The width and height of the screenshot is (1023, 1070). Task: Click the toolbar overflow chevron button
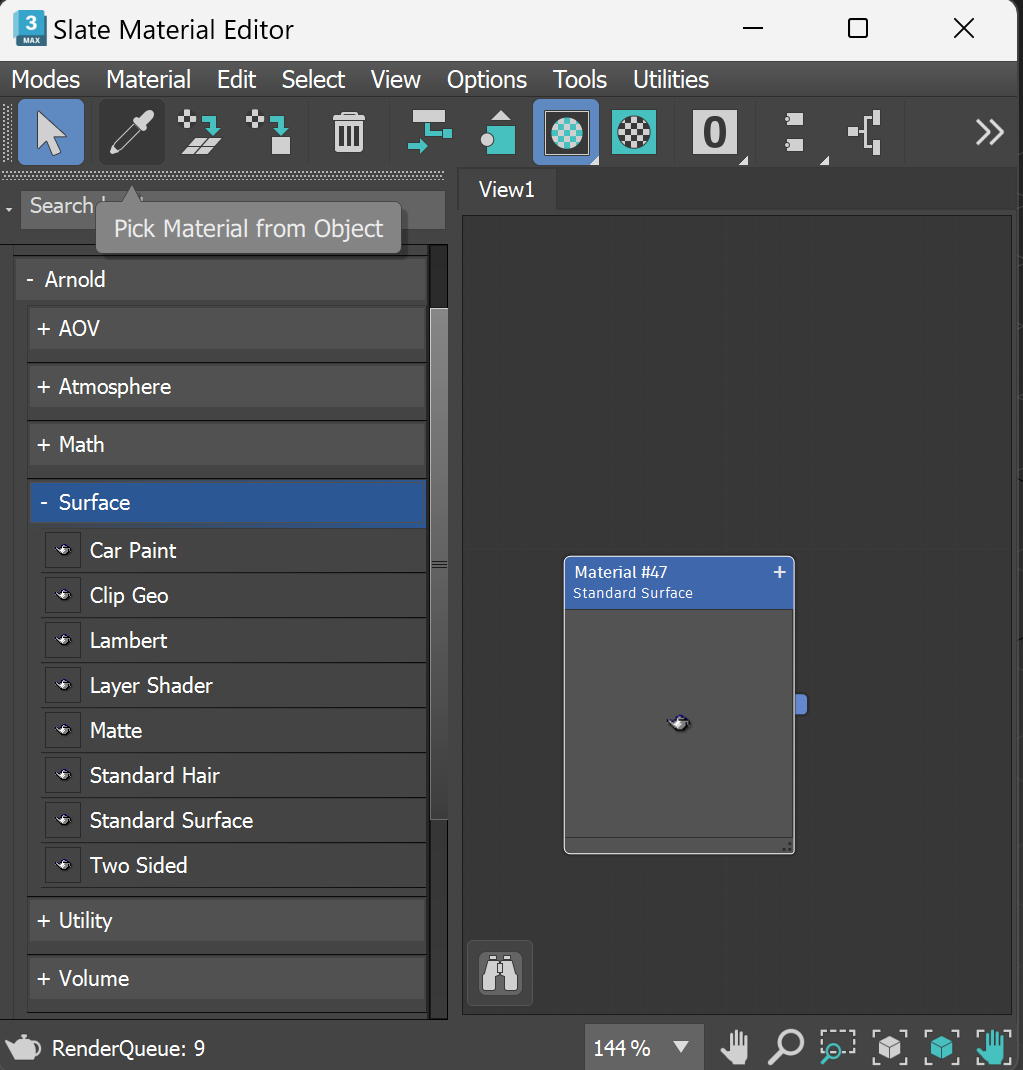[988, 131]
